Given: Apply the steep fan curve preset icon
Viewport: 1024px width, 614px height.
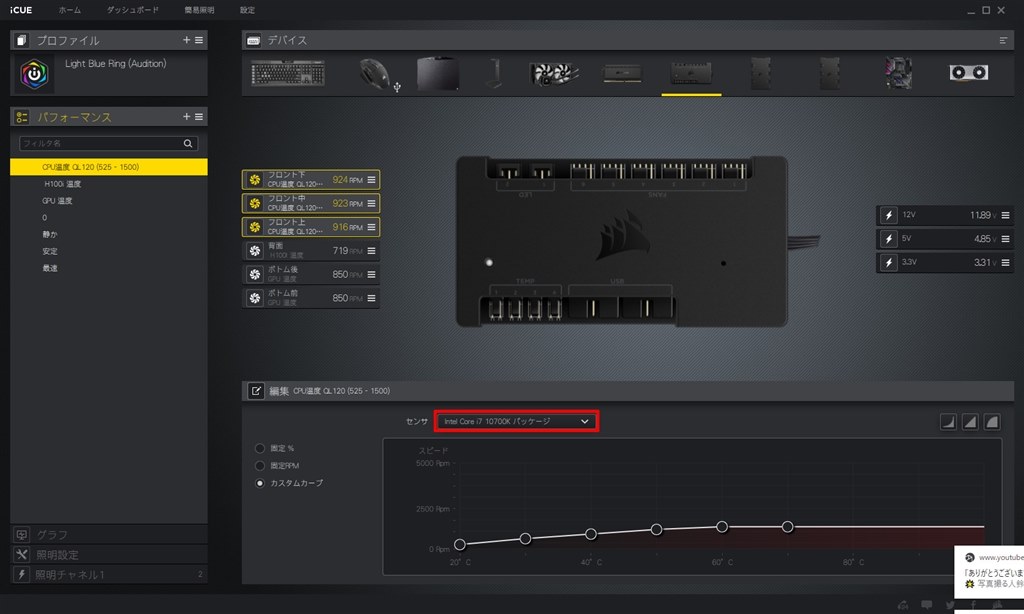Looking at the screenshot, I should coord(947,421).
